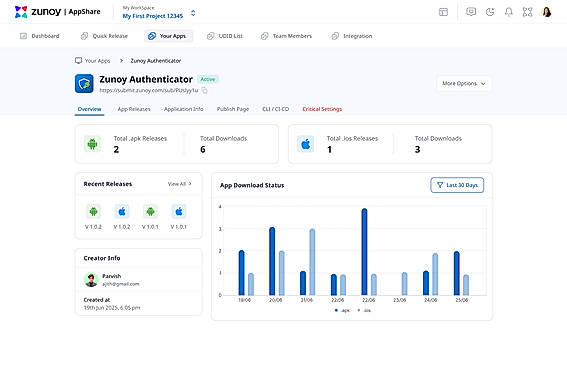The image size is (567, 368).
Task: Toggle the .ios legend entry
Action: (x=364, y=311)
